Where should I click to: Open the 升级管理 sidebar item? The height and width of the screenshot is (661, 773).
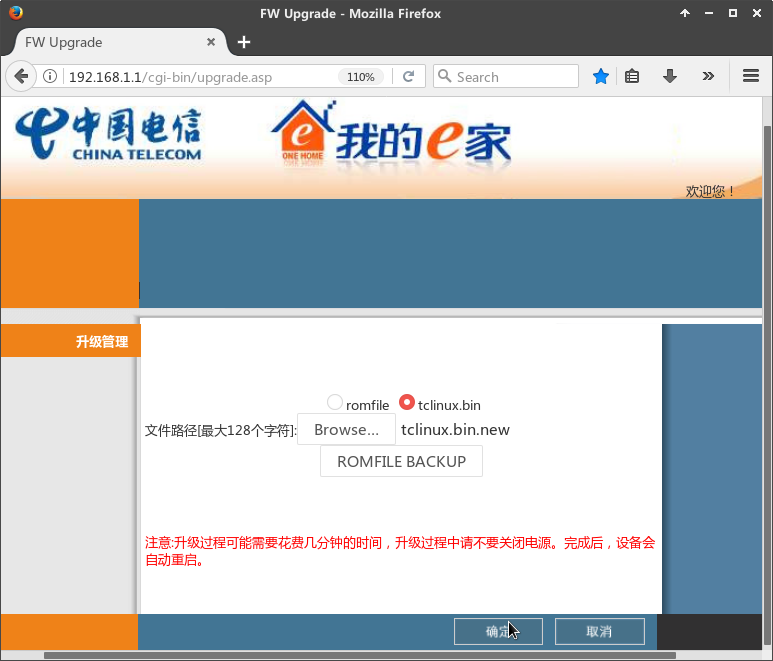coord(70,341)
